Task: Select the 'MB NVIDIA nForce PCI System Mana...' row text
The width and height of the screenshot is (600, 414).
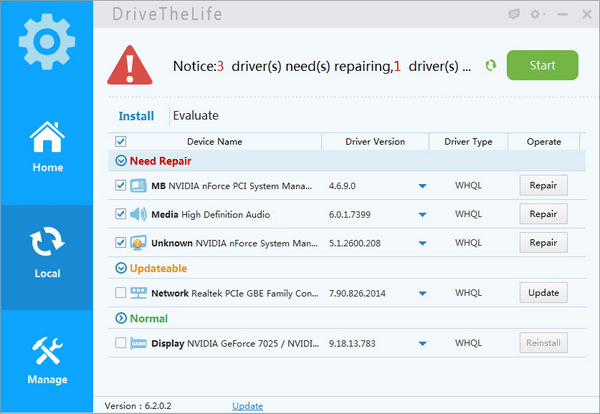Action: (232, 186)
